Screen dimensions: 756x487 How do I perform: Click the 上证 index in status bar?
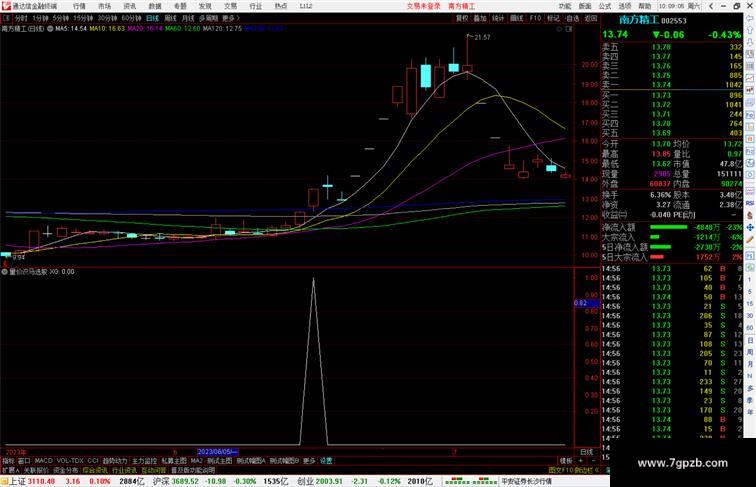[x=17, y=481]
